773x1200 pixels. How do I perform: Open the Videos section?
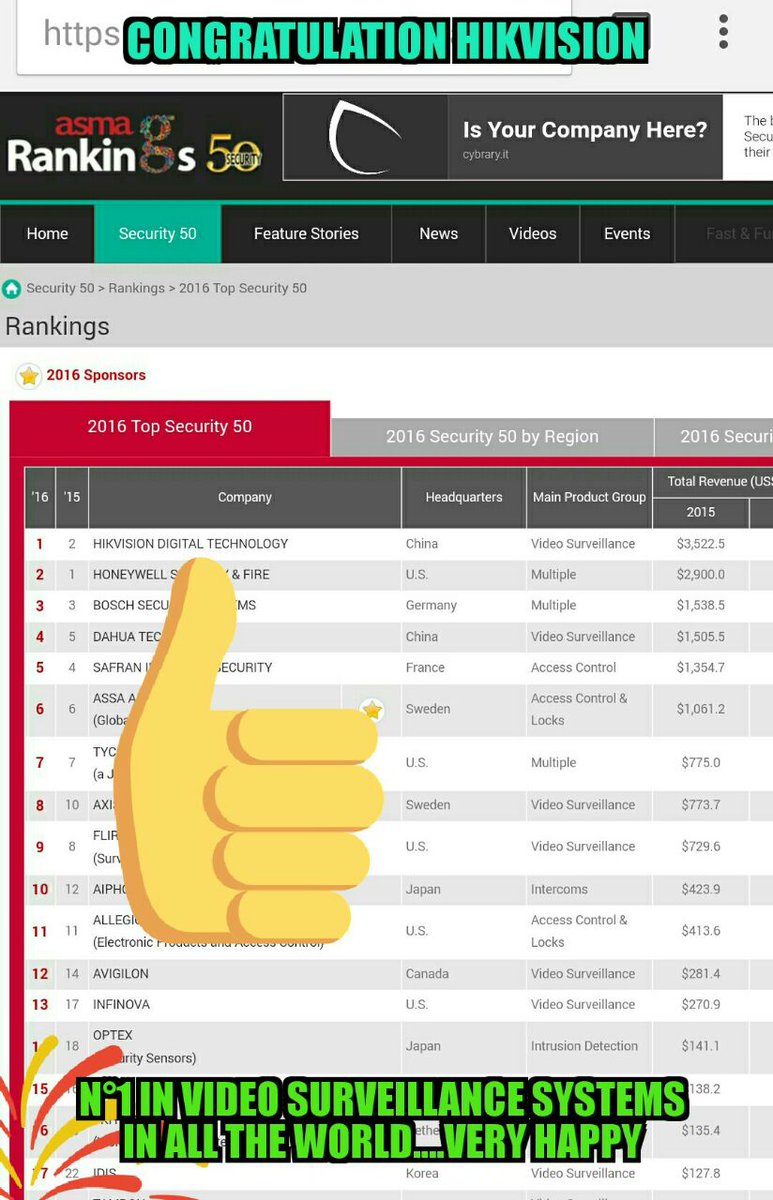[x=533, y=234]
